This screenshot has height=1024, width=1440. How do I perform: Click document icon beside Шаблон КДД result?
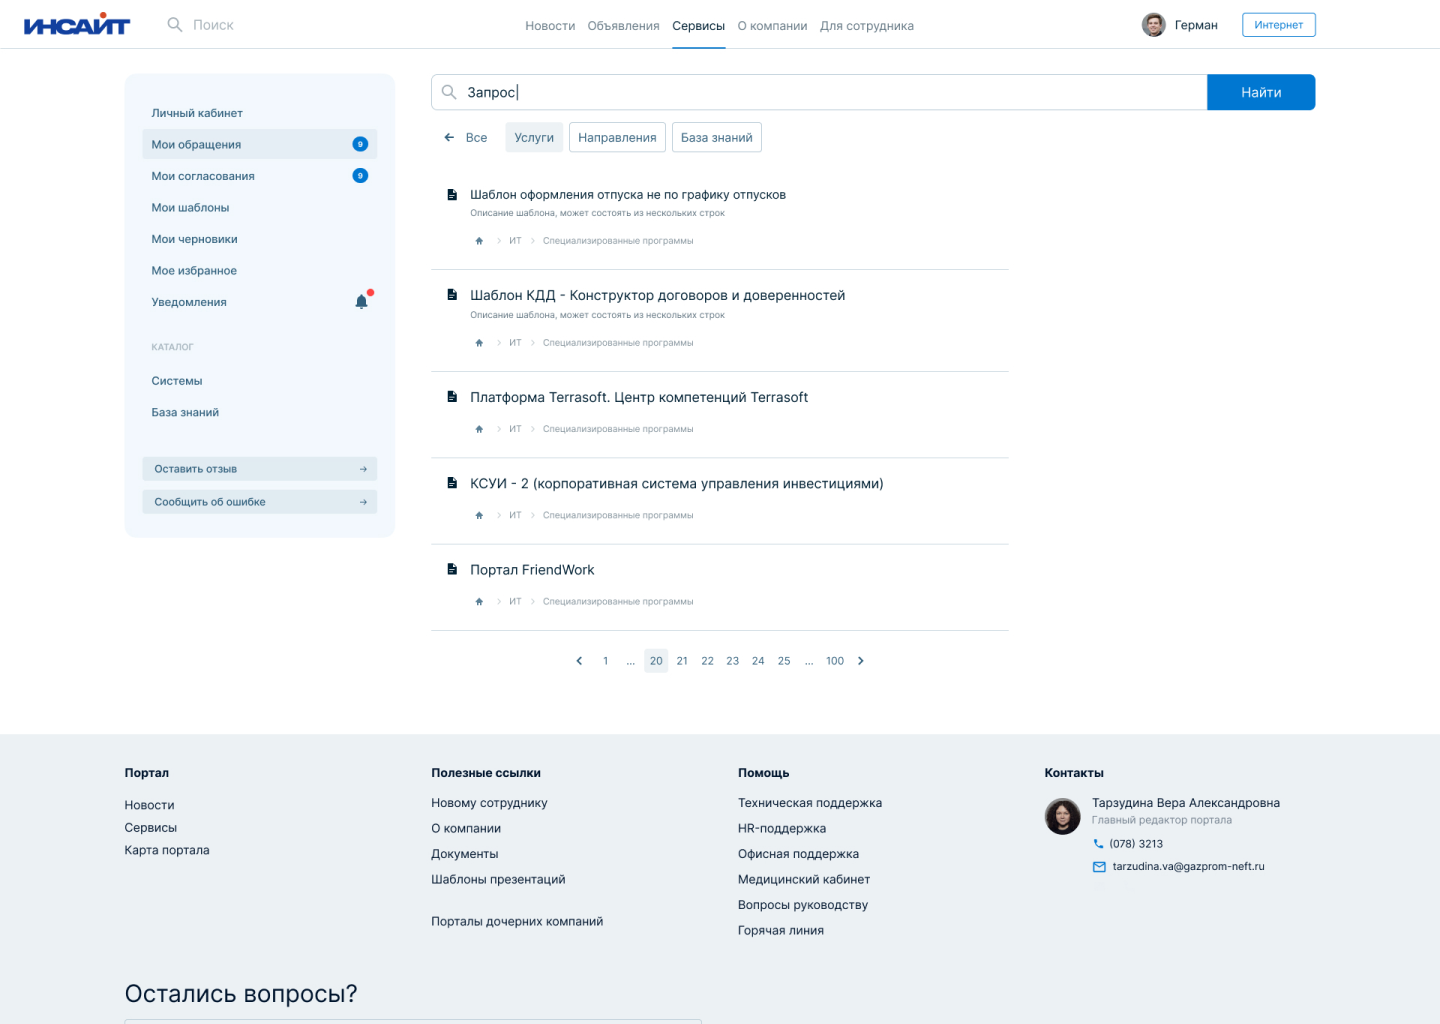[x=452, y=295]
